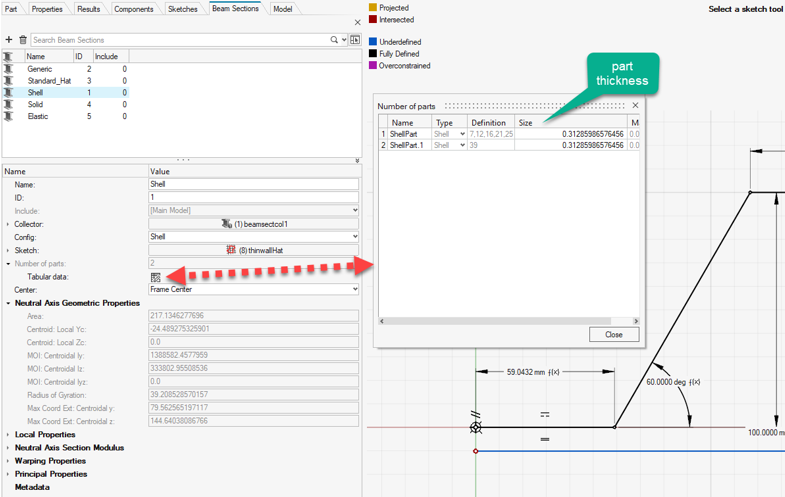Screen dimensions: 785x497
Task: Click the beamsectcol1 collector icon
Action: [227, 224]
